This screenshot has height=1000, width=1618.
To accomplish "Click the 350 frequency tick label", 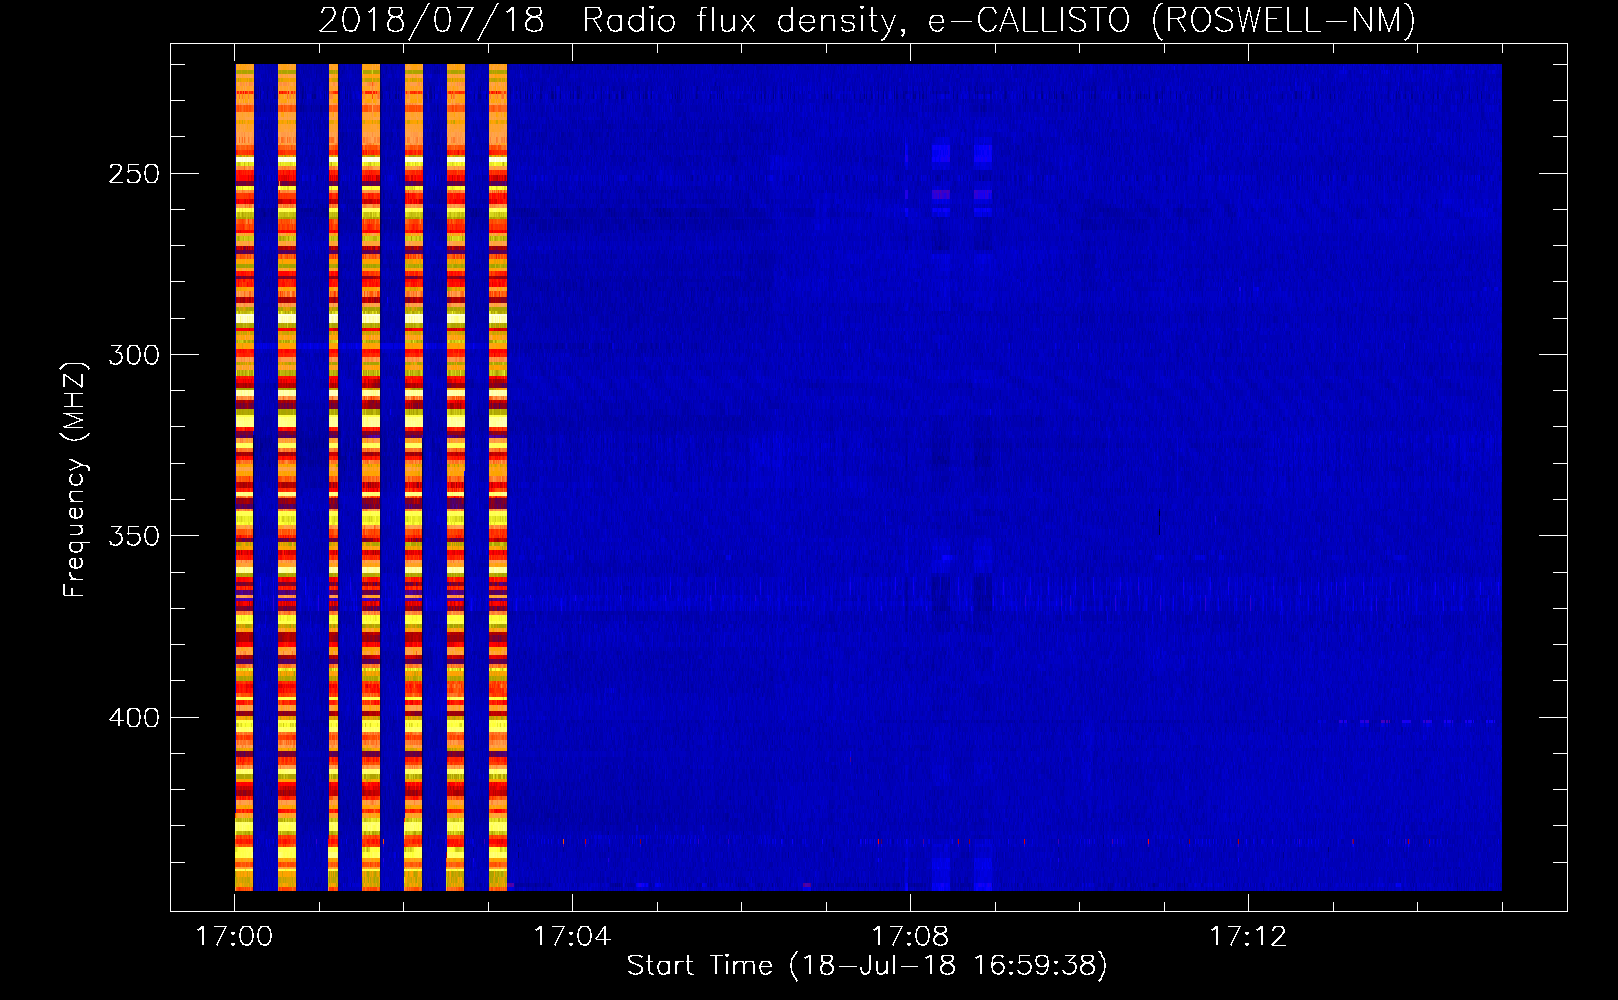I will (134, 536).
